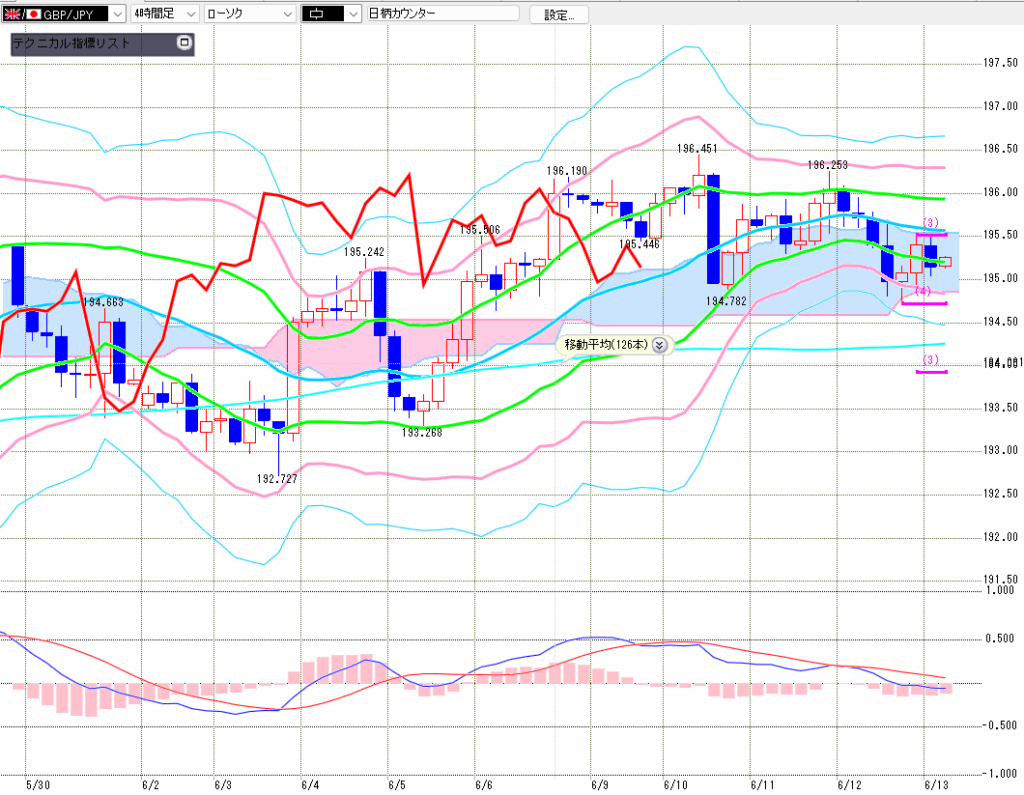Click the 6/2 date axis label
The height and width of the screenshot is (795, 1024).
pyautogui.click(x=150, y=785)
